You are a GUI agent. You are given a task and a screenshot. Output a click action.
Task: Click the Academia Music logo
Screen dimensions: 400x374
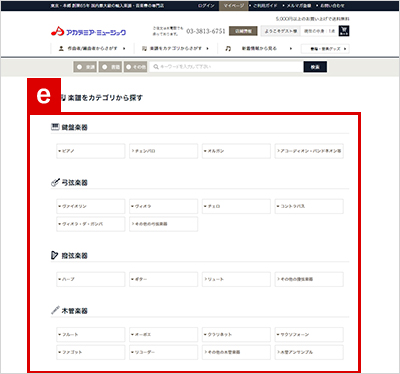[x=89, y=32]
